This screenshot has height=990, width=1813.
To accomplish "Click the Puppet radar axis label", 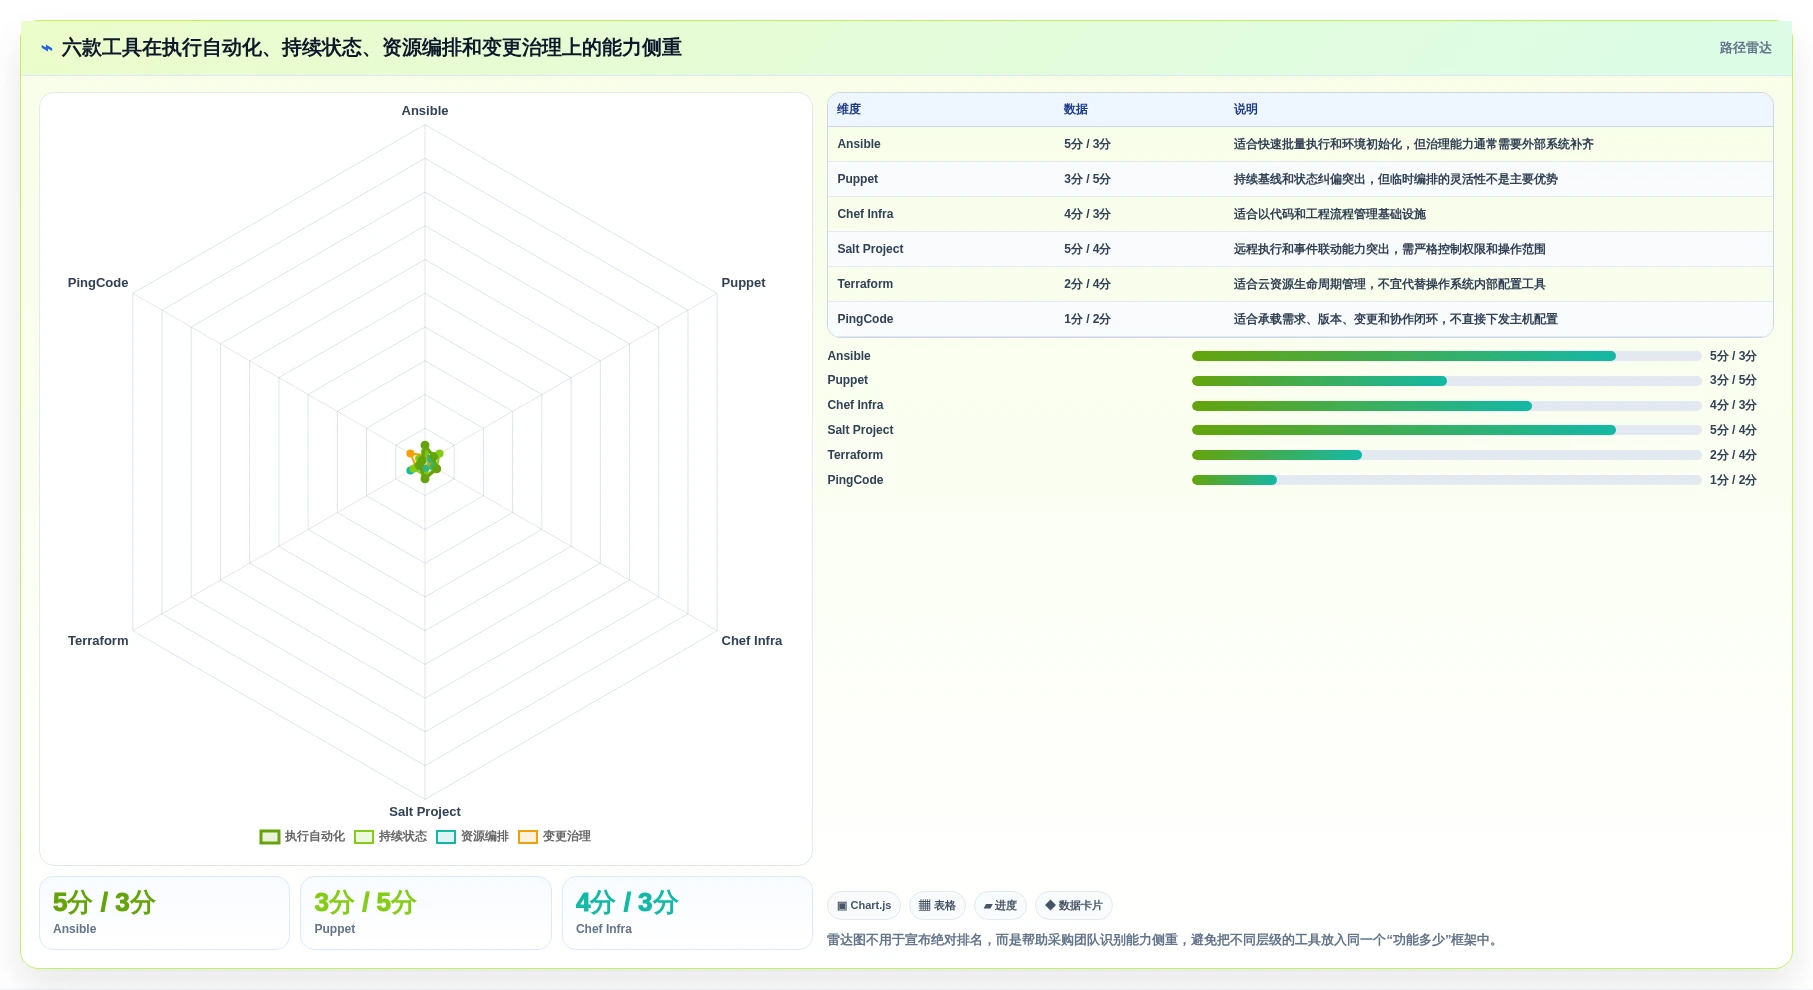I will [743, 283].
